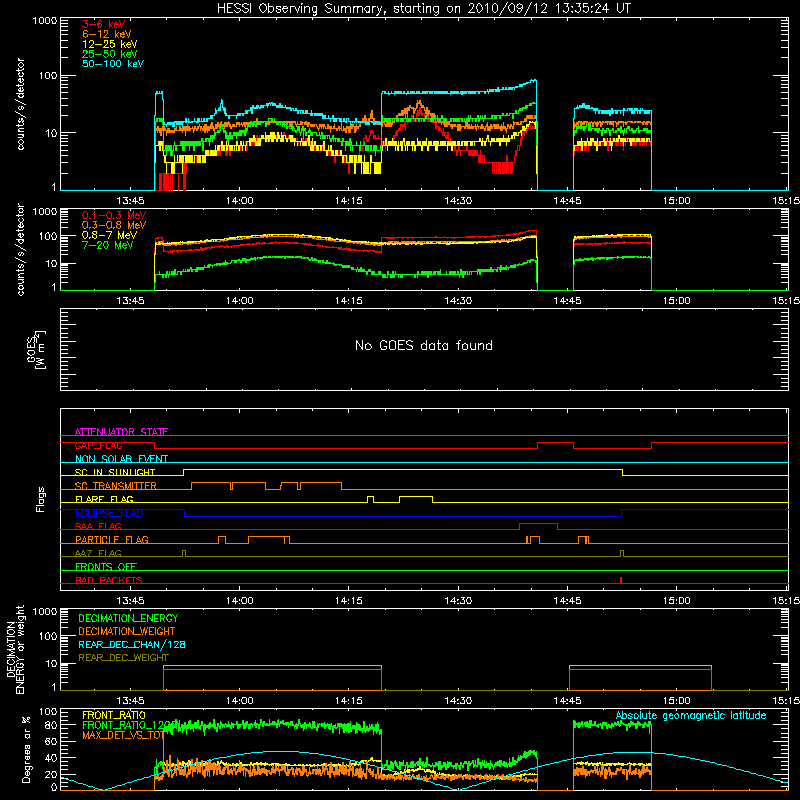This screenshot has height=800, width=800.
Task: Click the GAP_FLAG raised step near 14:43
Action: tap(556, 443)
